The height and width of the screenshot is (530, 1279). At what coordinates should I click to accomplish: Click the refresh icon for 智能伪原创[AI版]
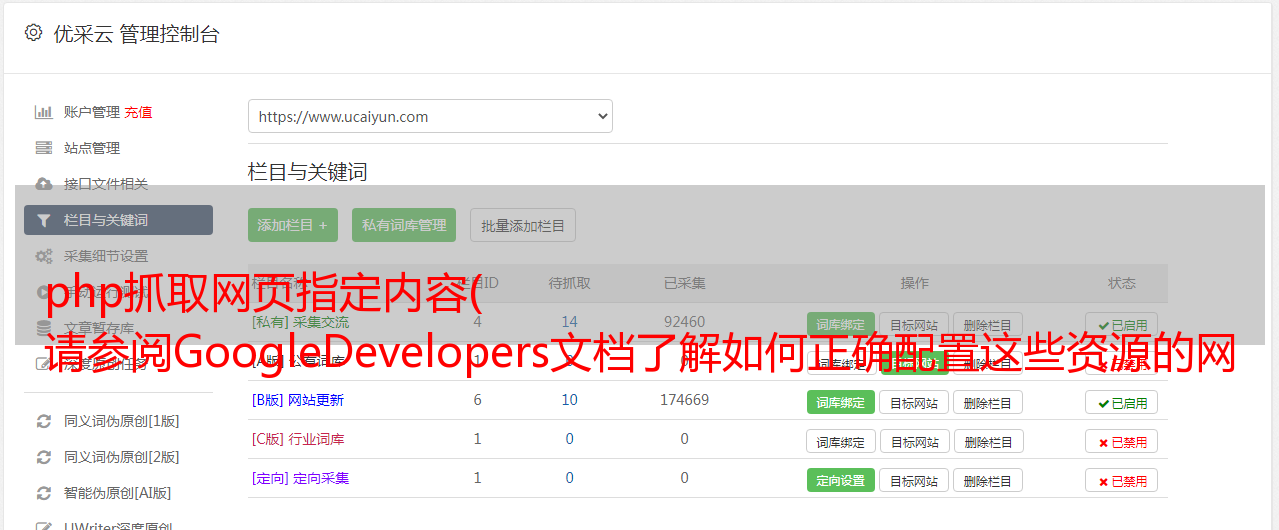(43, 493)
